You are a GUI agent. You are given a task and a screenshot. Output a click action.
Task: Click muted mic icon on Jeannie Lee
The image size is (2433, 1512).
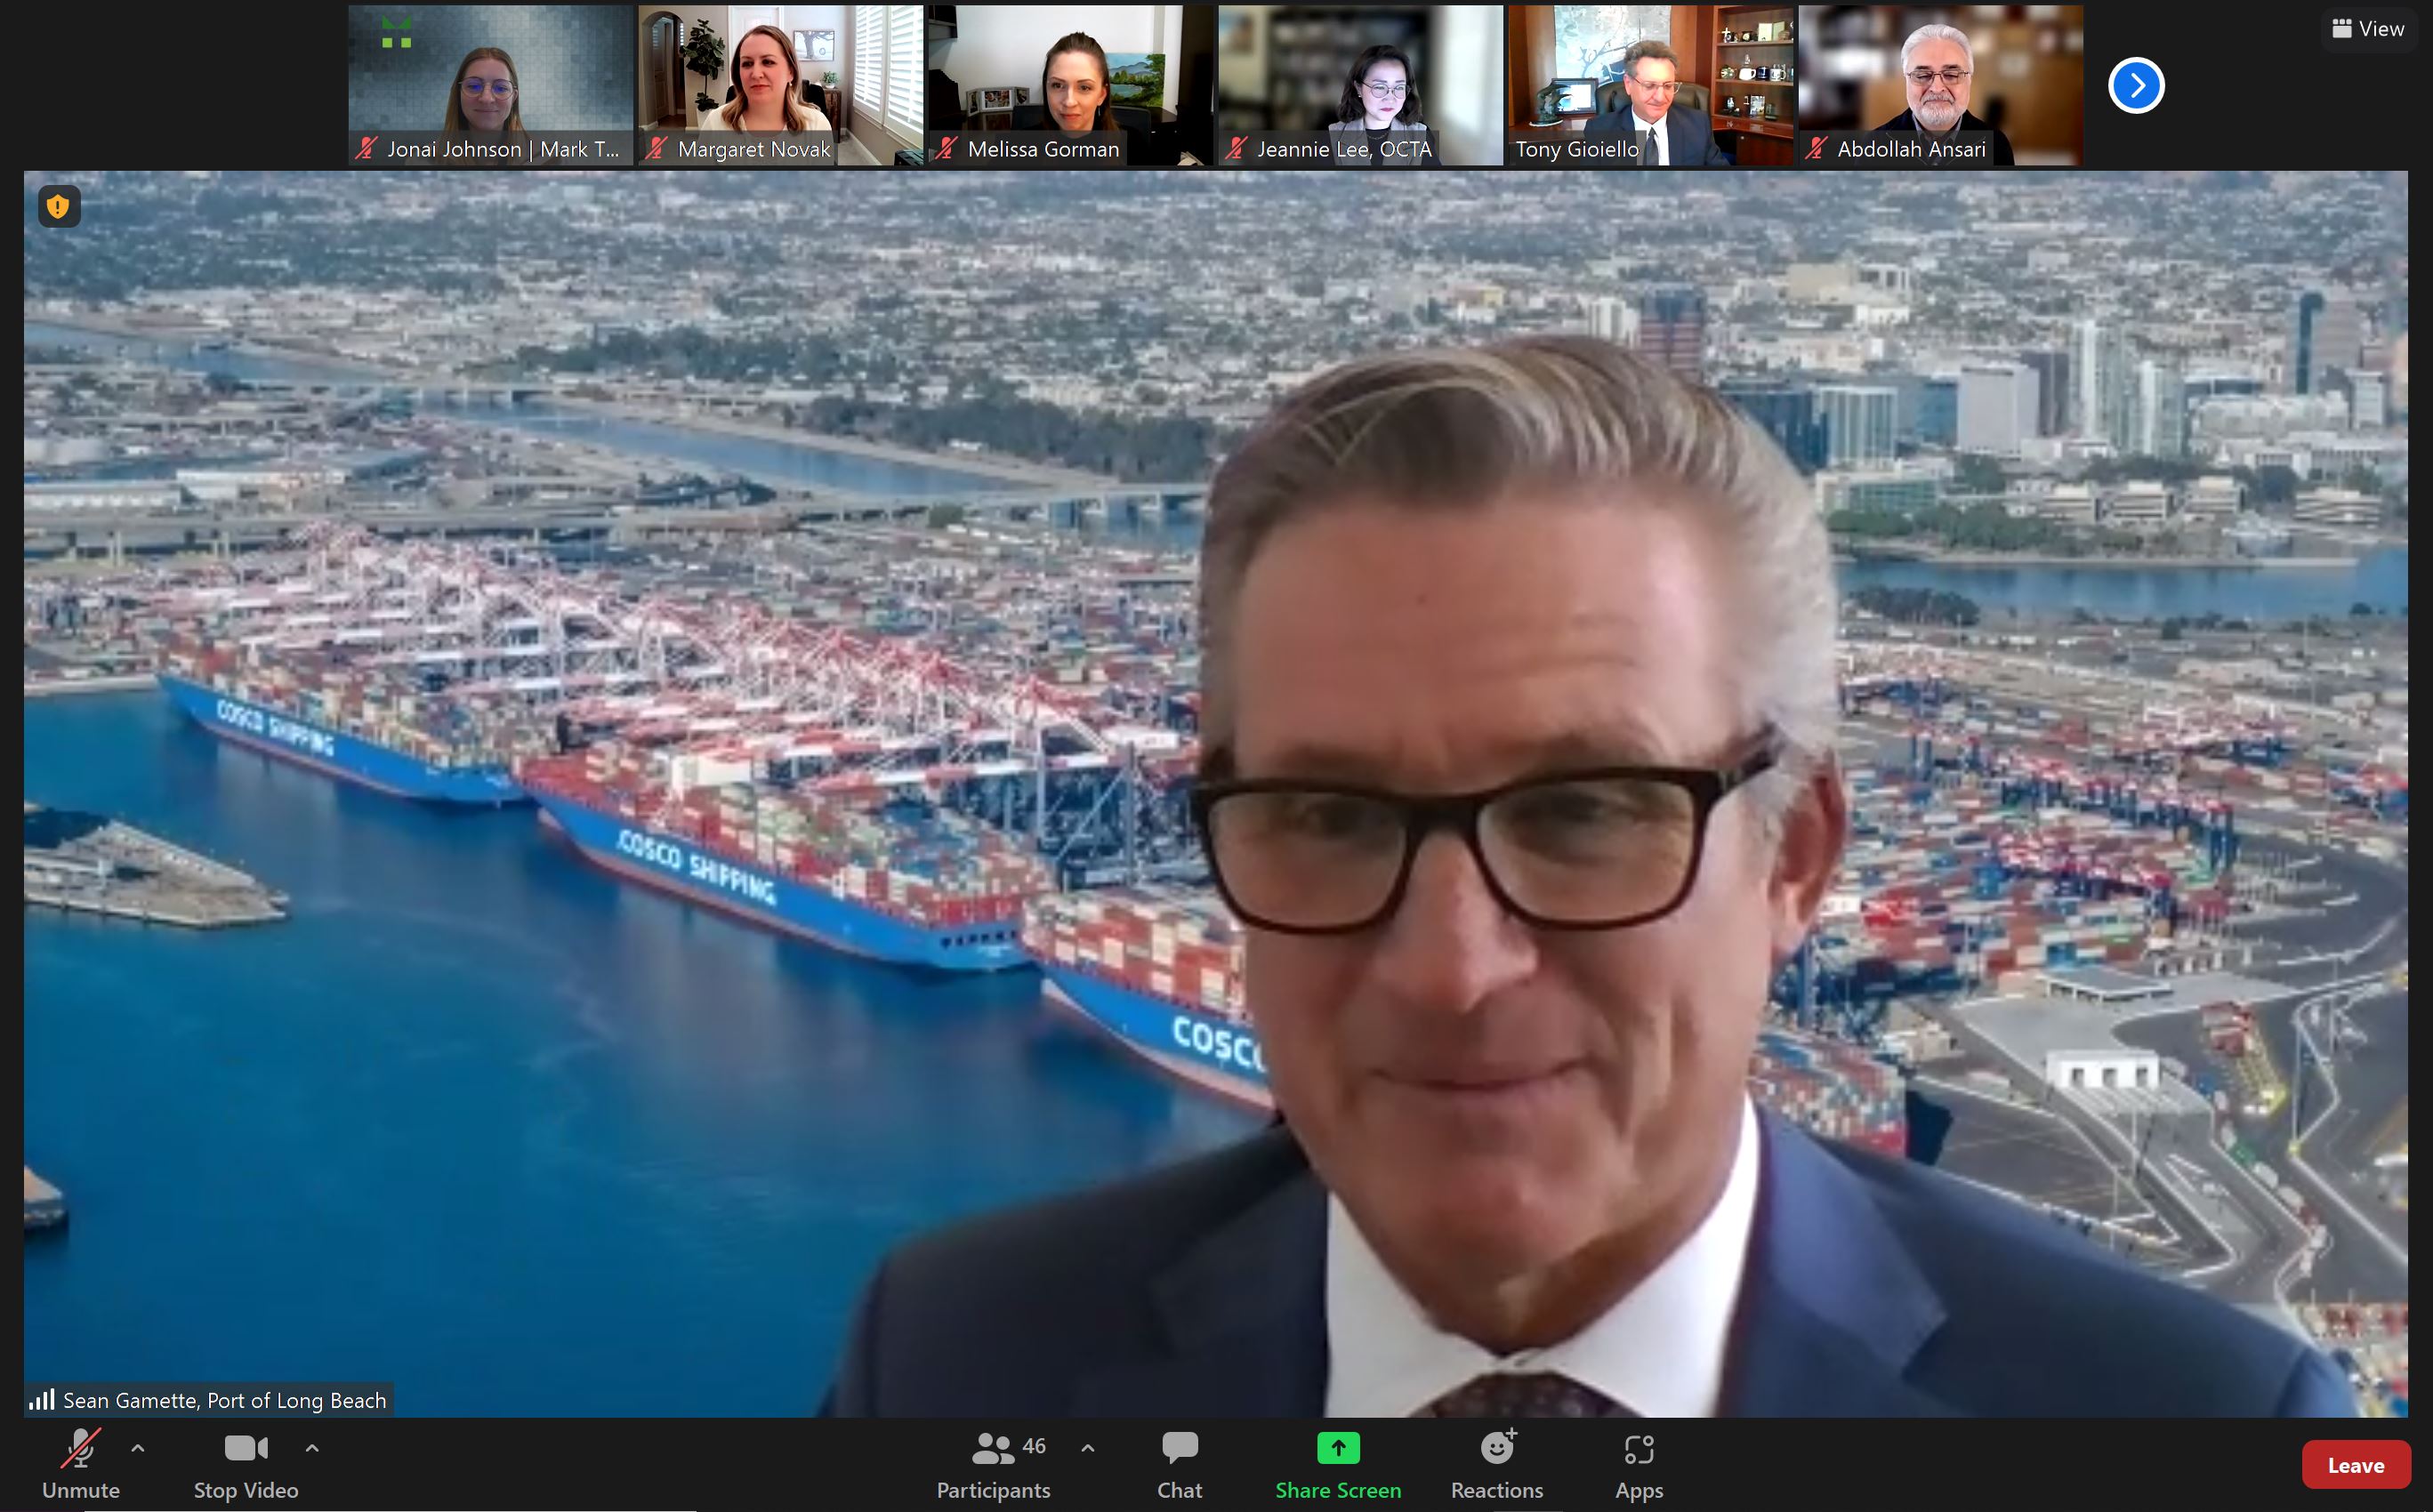[x=1236, y=149]
